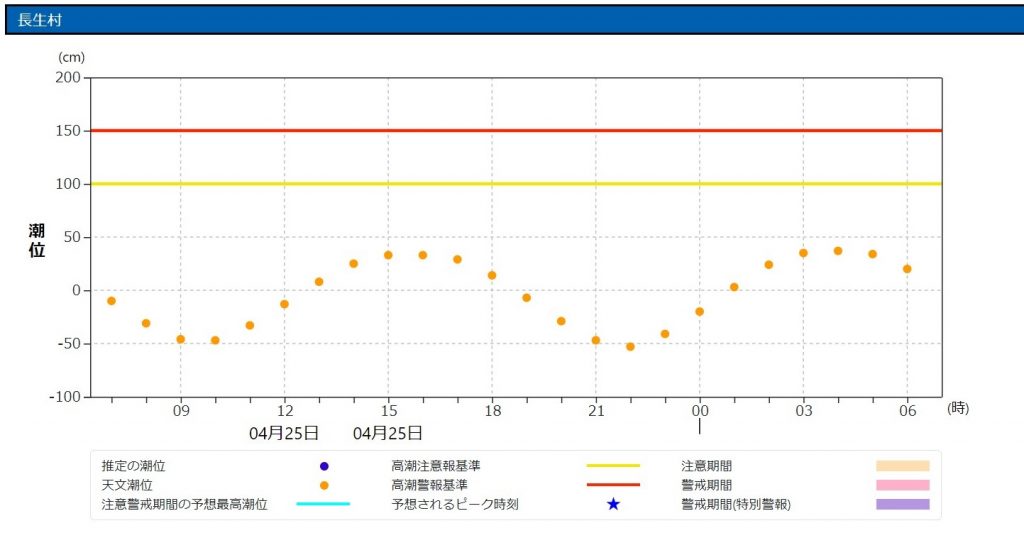This screenshot has height=533, width=1024.
Task: Click the 注意期間 legend label
Action: 707,466
